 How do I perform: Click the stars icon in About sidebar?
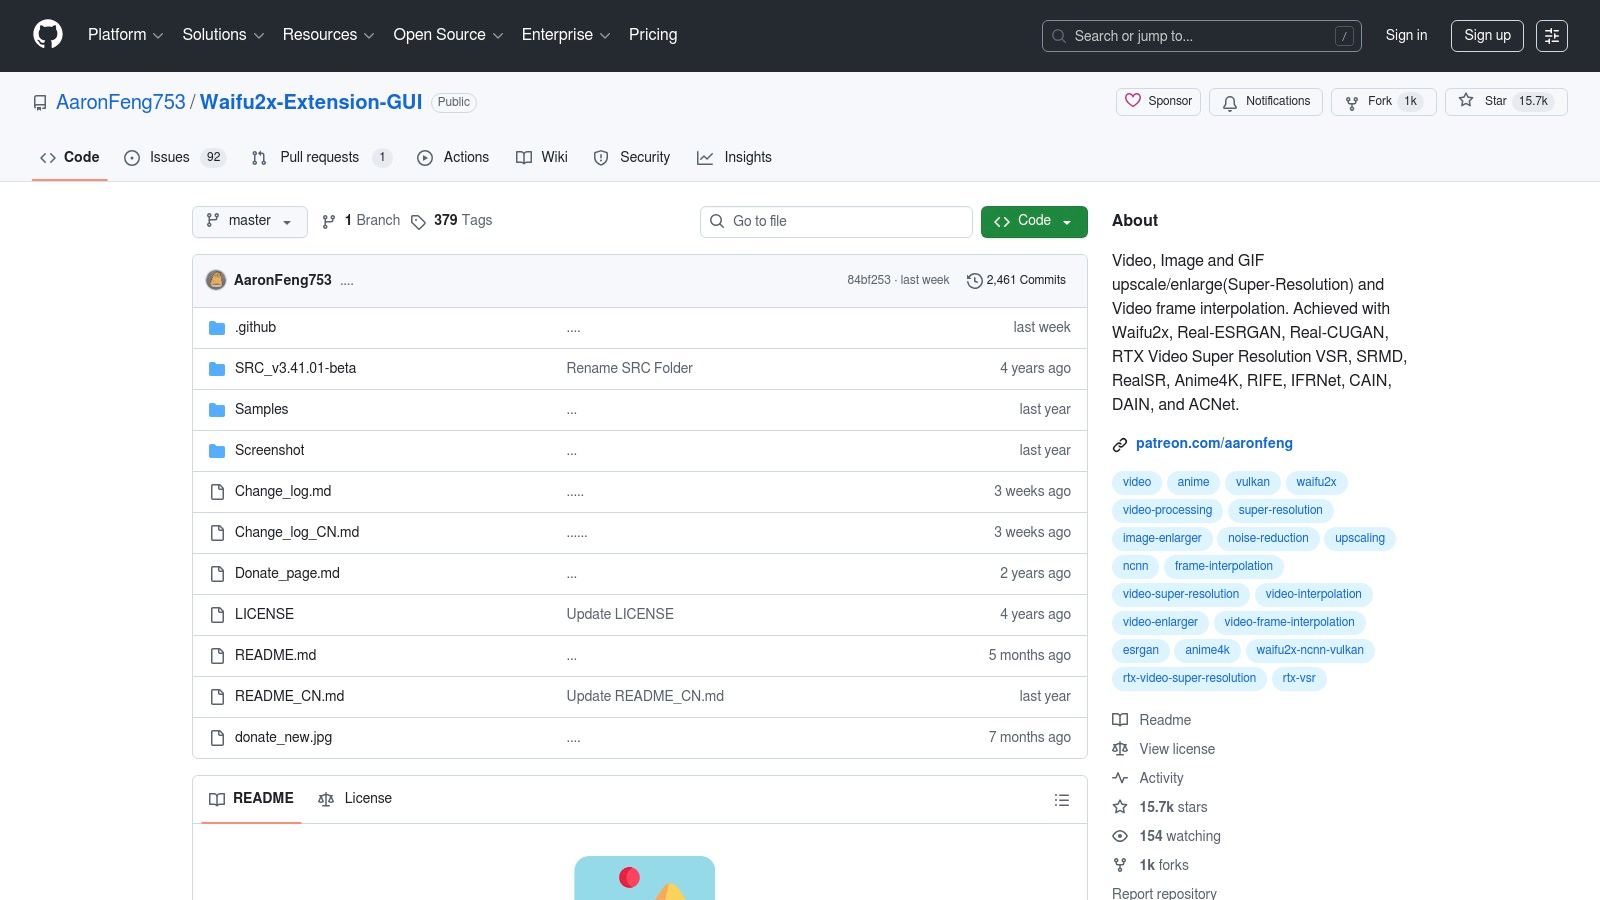tap(1120, 807)
